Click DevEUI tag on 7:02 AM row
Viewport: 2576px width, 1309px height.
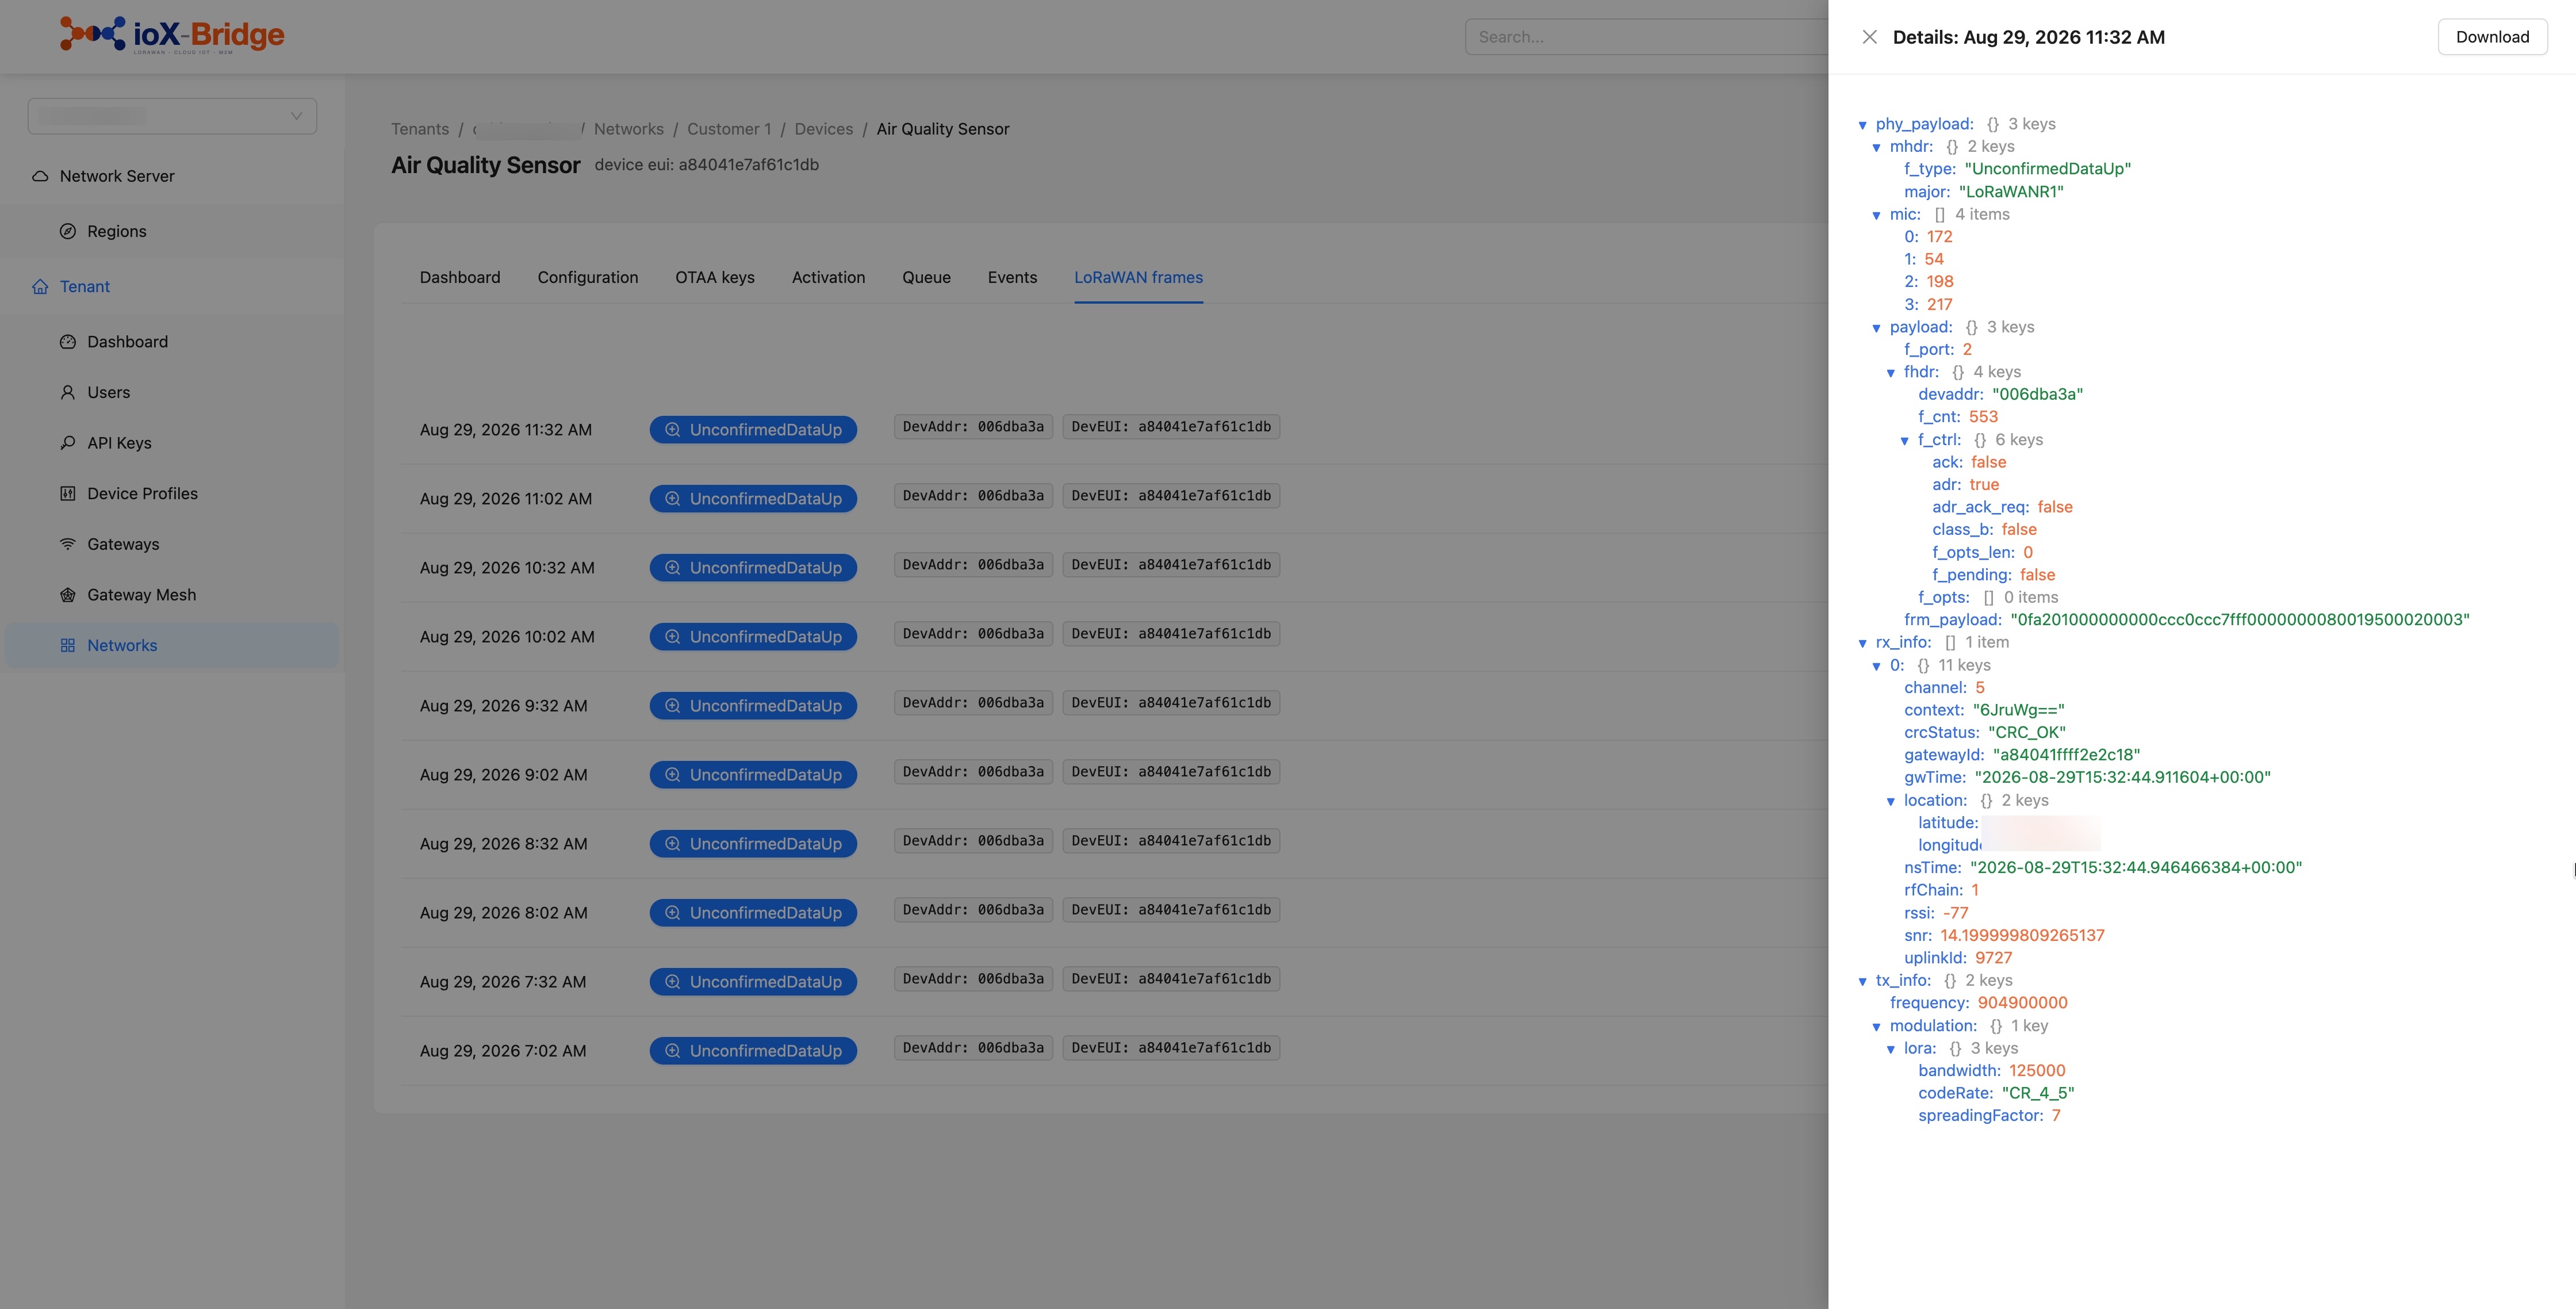[x=1171, y=1048]
